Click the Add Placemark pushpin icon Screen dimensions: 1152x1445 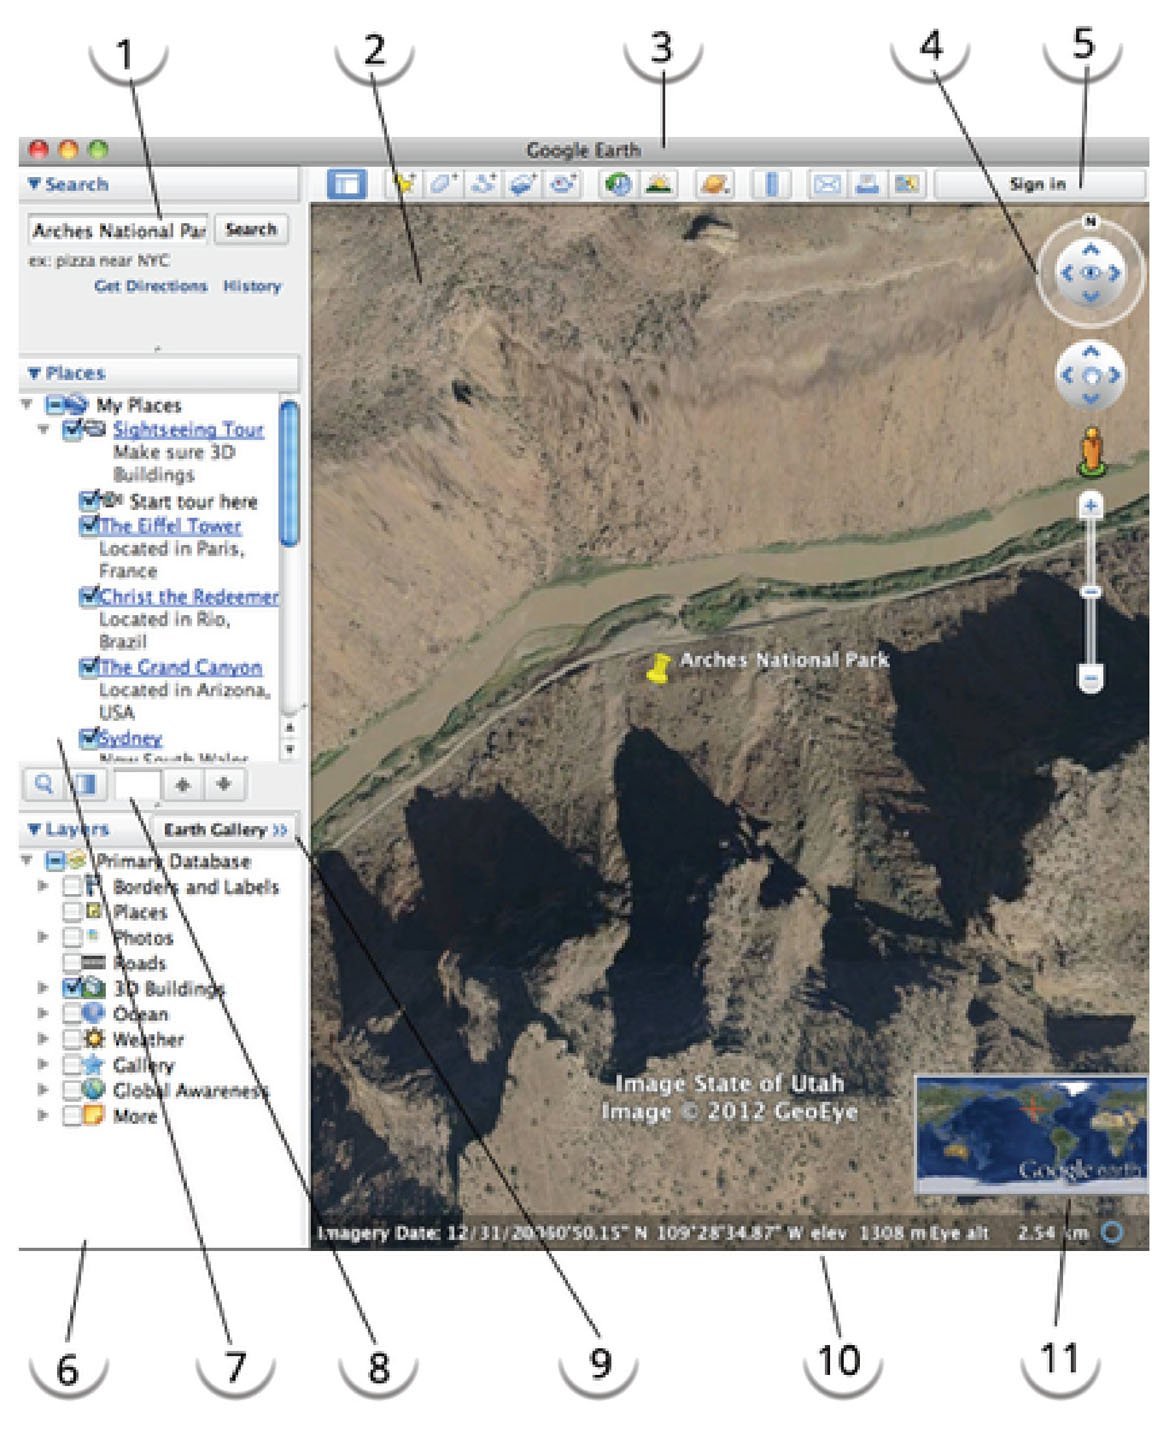tap(404, 185)
